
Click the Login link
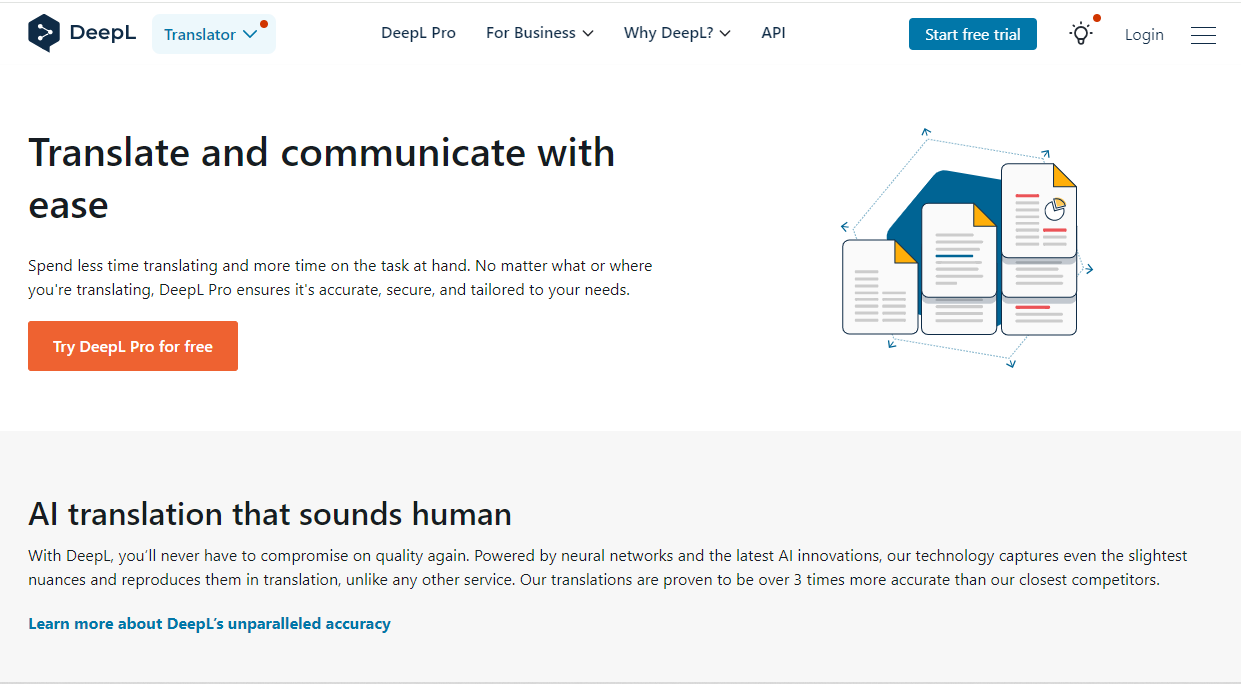pos(1144,34)
